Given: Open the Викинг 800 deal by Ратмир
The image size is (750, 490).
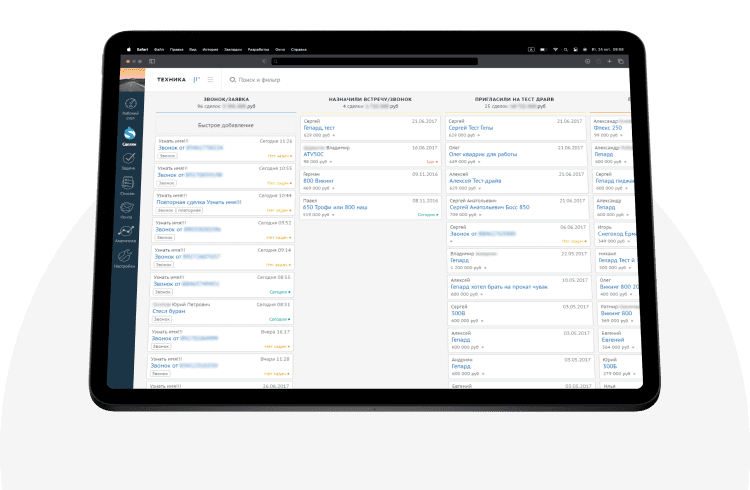Looking at the screenshot, I should 617,313.
